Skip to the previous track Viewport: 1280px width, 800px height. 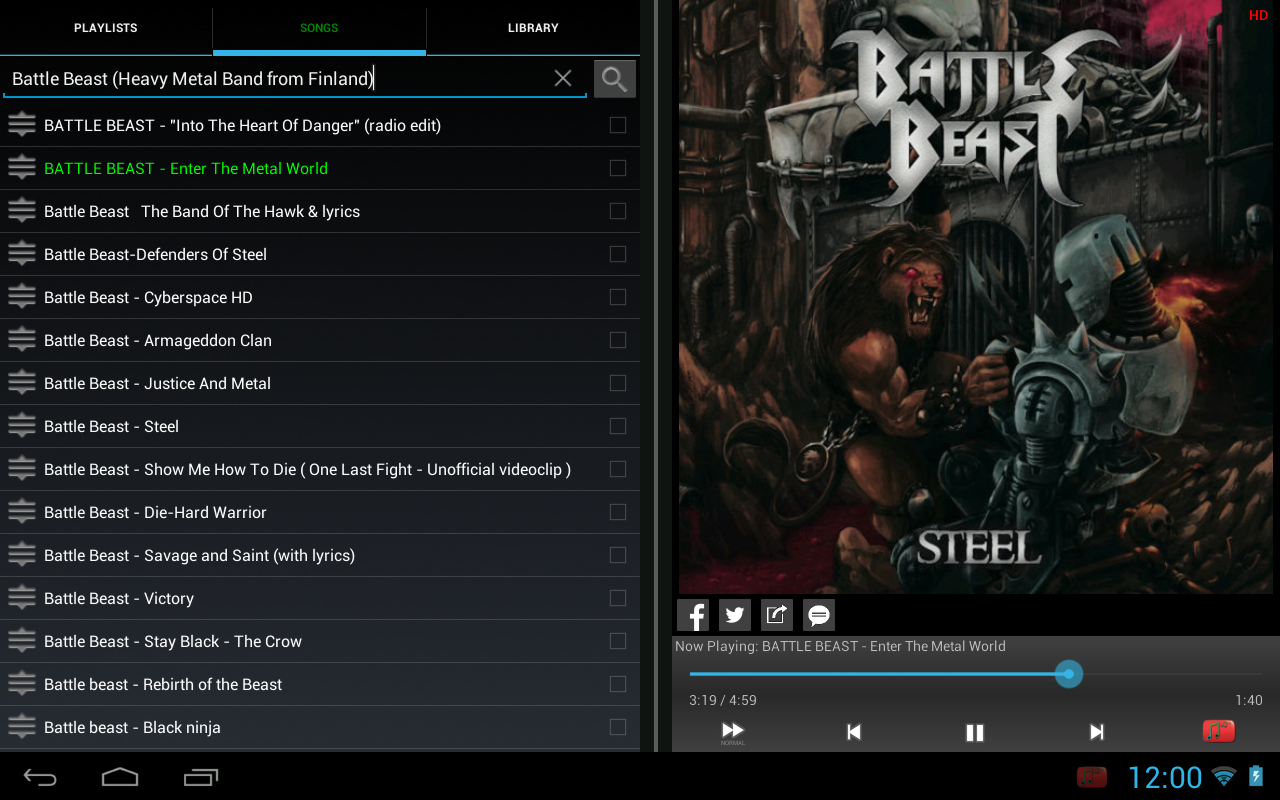pos(854,732)
